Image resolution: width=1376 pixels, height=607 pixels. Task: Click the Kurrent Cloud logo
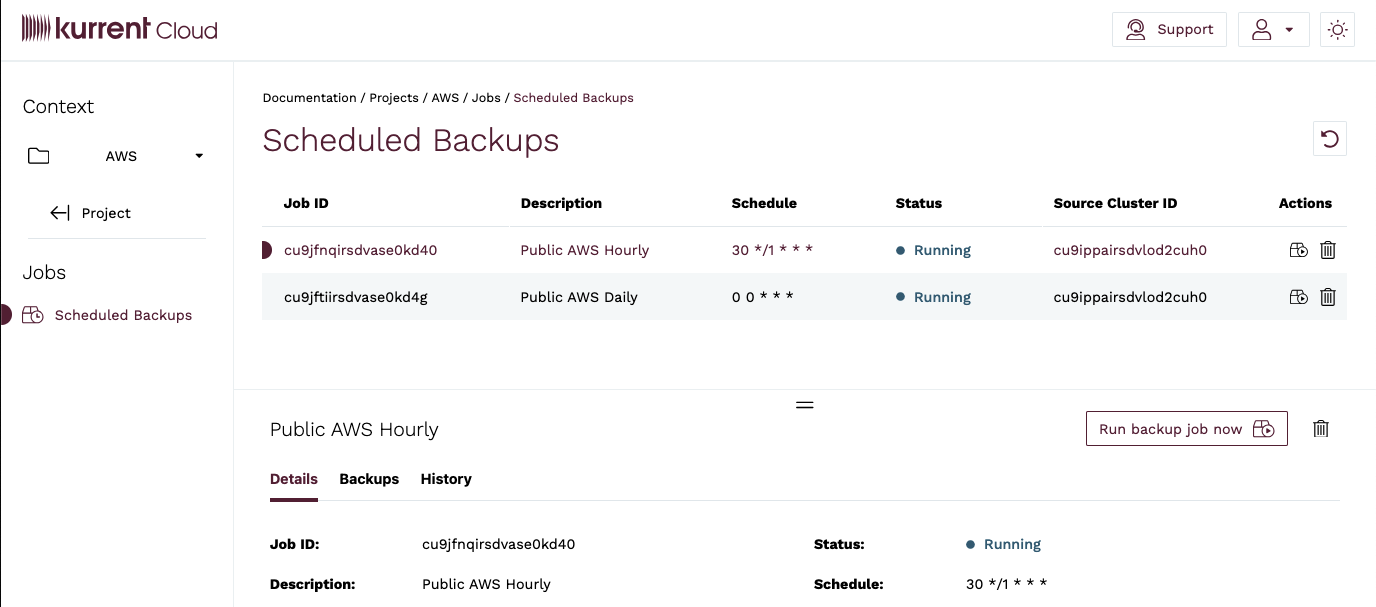tap(119, 29)
